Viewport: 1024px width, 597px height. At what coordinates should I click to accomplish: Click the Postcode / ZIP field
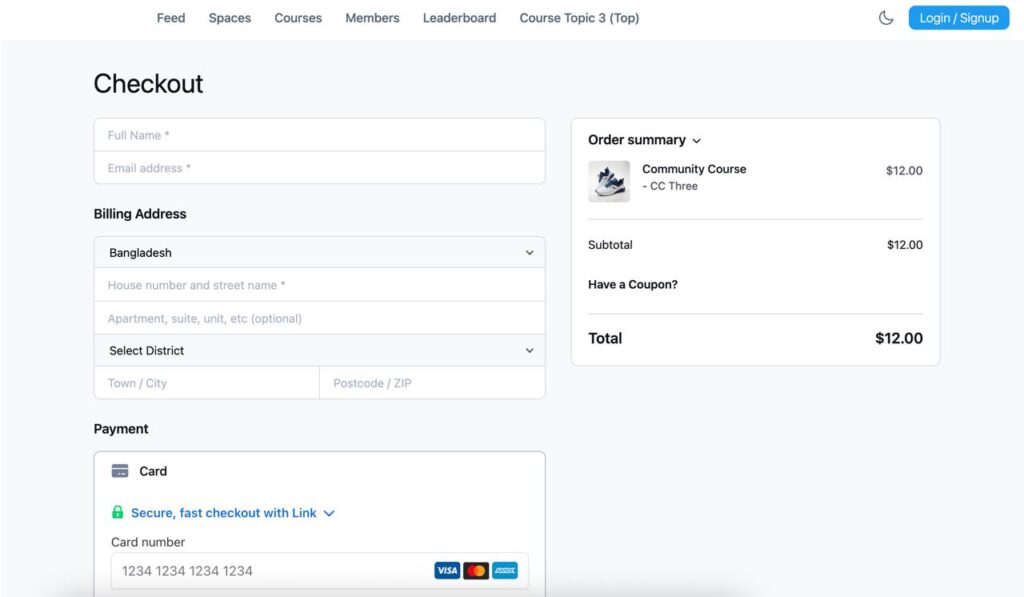coord(432,382)
